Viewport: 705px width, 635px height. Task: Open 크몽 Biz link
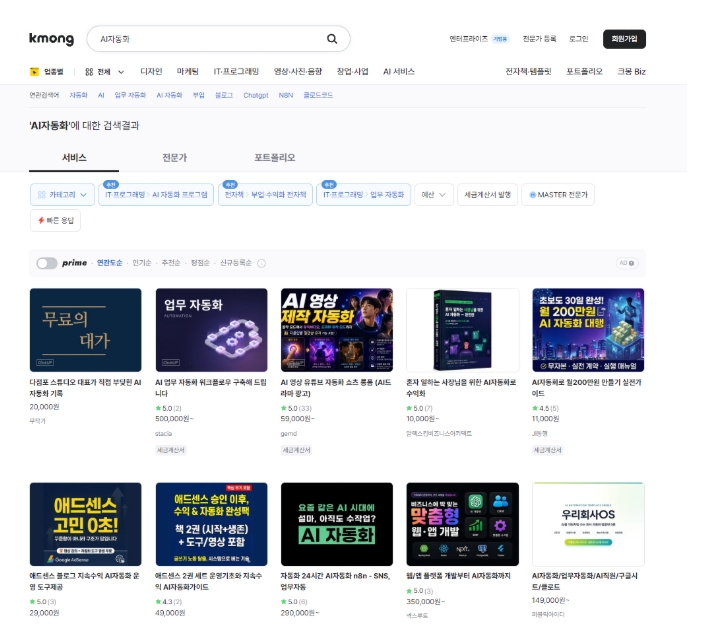pyautogui.click(x=631, y=72)
